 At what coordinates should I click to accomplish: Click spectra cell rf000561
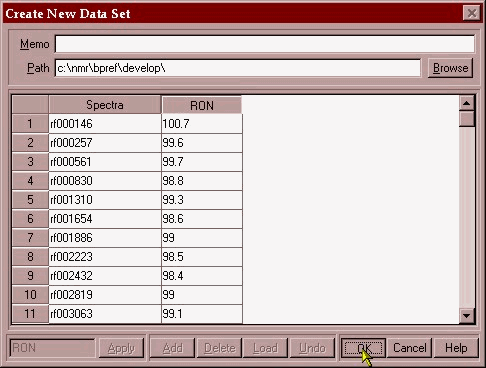(105, 162)
